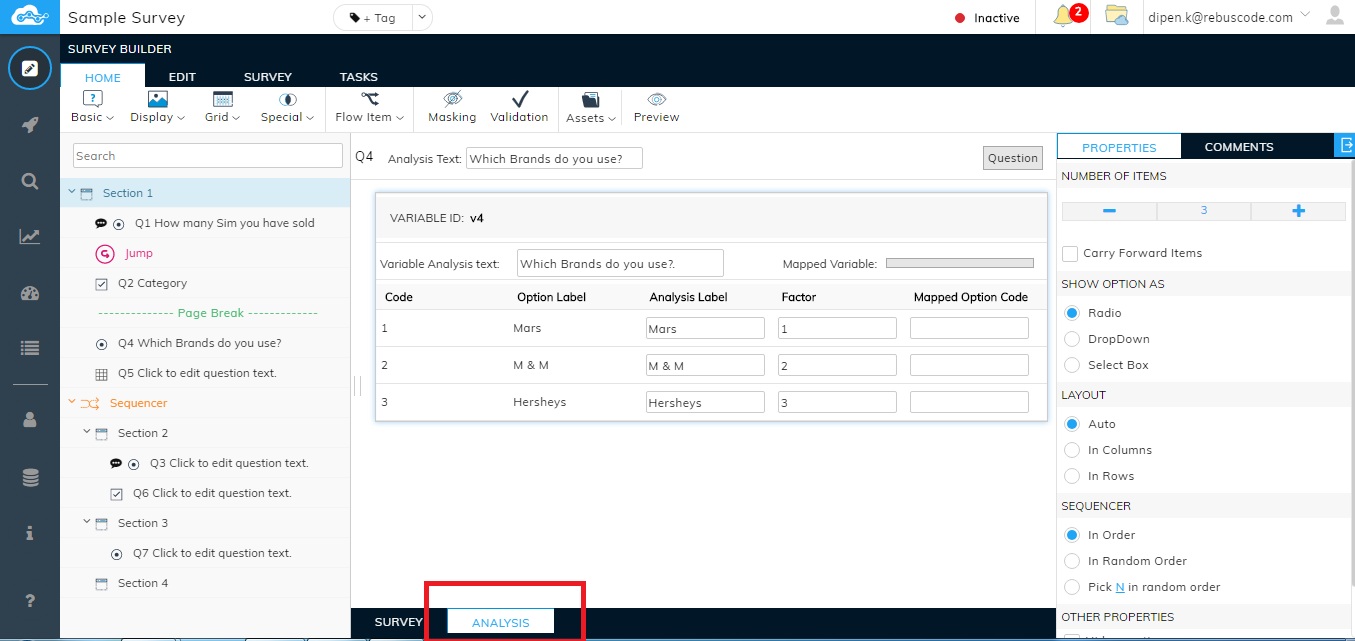Select In Columns layout option
This screenshot has height=641, width=1355.
[x=1072, y=450]
